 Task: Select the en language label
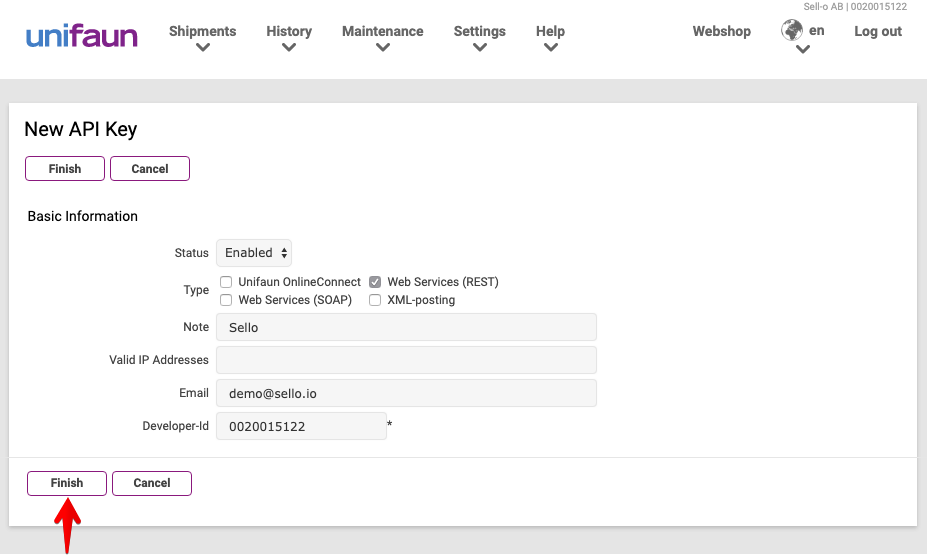[816, 31]
